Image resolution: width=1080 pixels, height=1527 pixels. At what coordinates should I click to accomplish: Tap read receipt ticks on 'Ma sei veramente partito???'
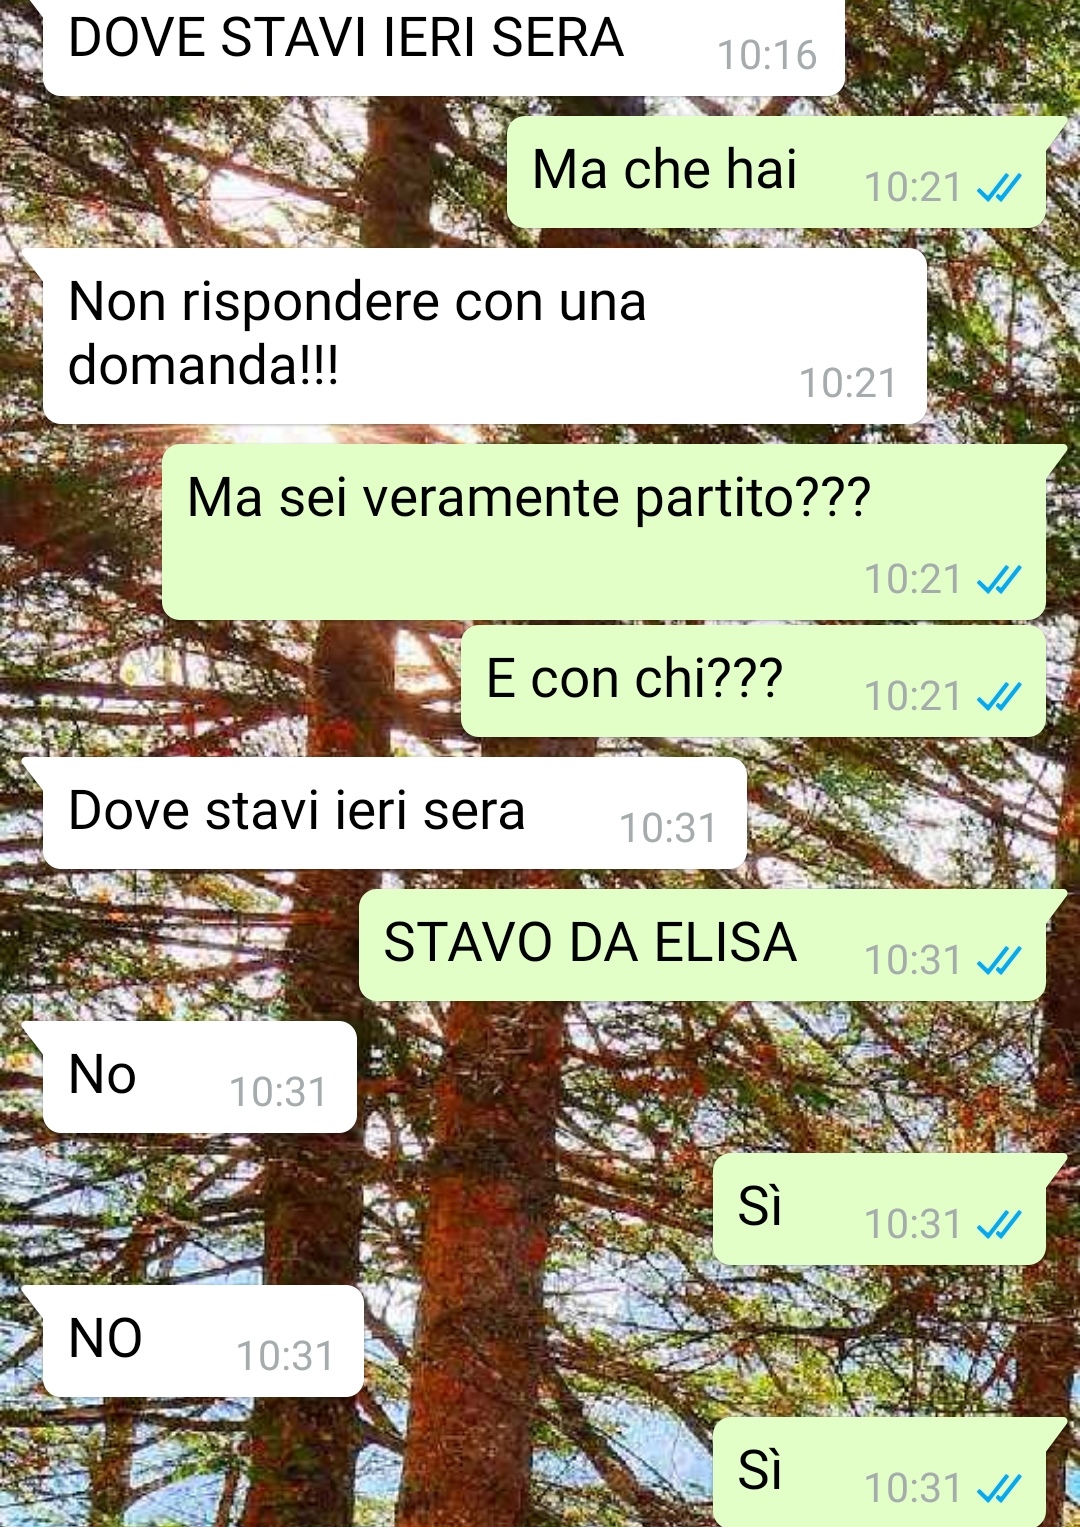coord(999,579)
